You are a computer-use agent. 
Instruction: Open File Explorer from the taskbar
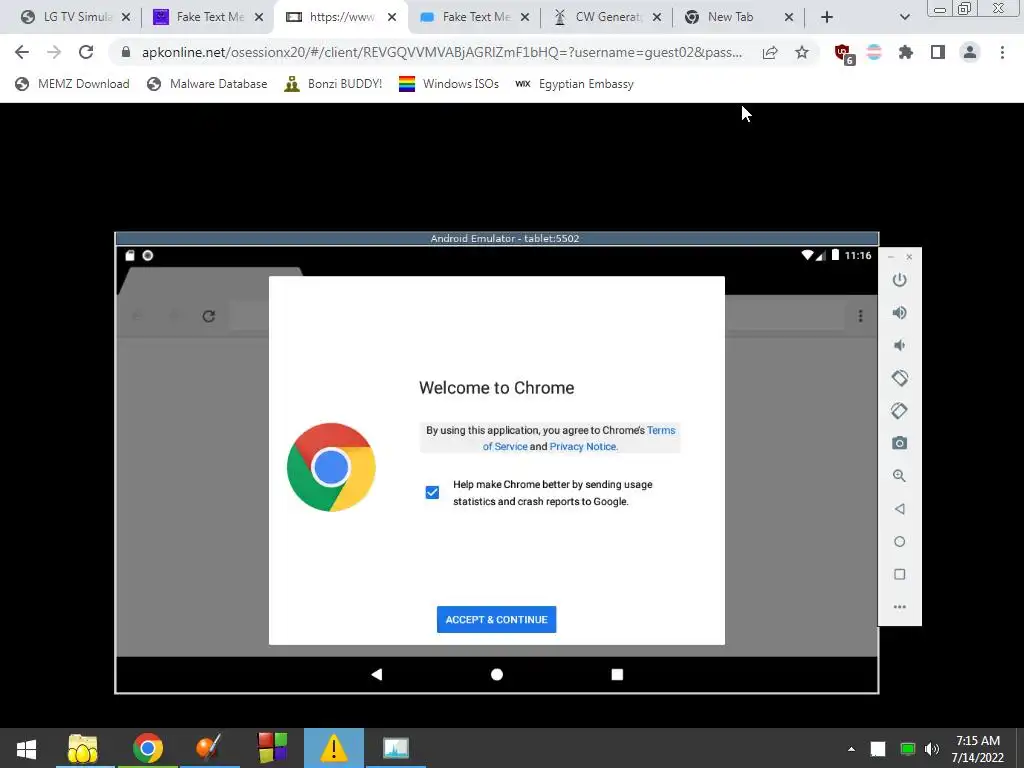[83, 748]
